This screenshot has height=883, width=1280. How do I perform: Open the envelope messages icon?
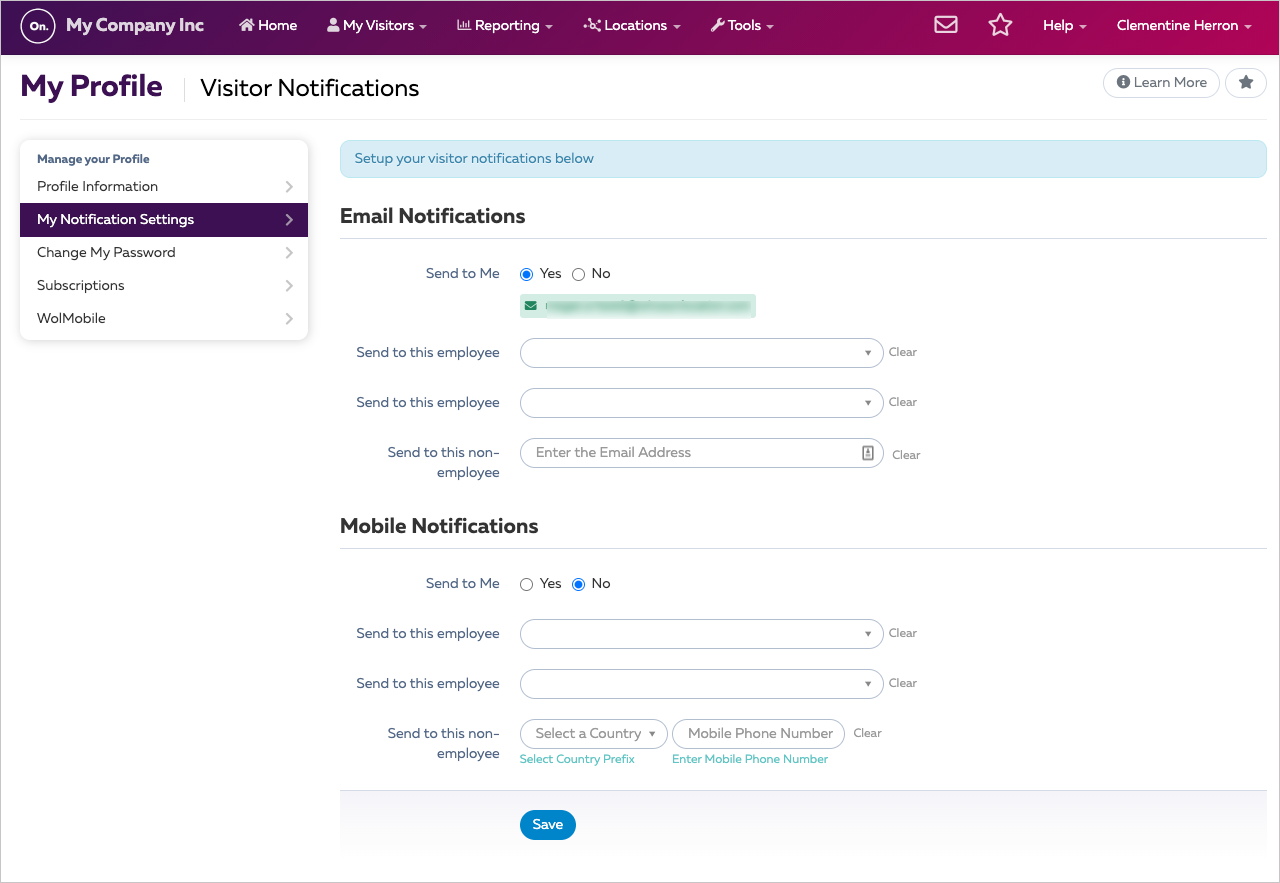(945, 24)
